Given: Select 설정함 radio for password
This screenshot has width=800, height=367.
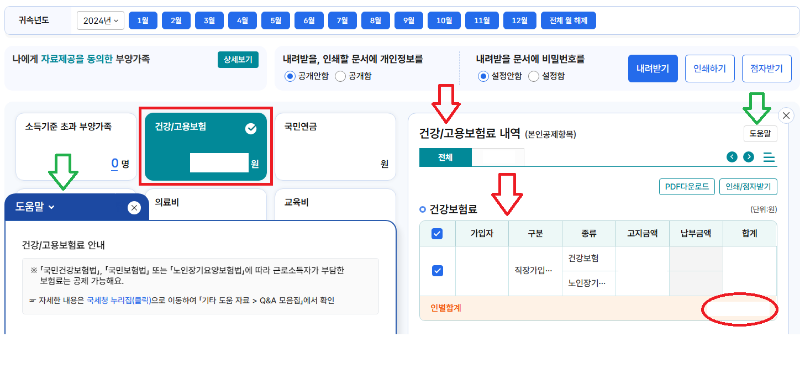Looking at the screenshot, I should tap(533, 77).
